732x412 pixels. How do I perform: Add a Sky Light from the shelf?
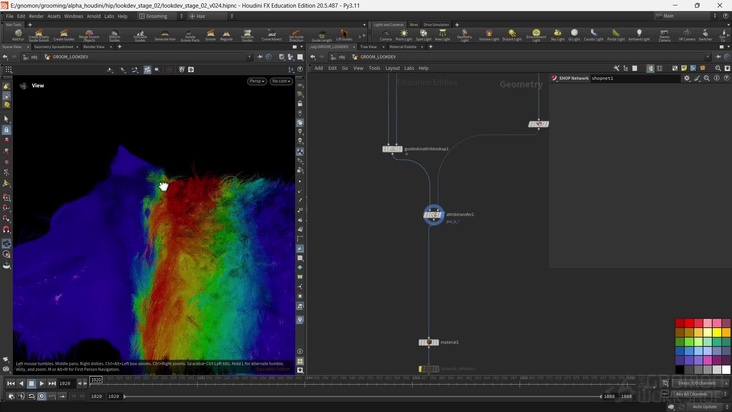pyautogui.click(x=557, y=35)
